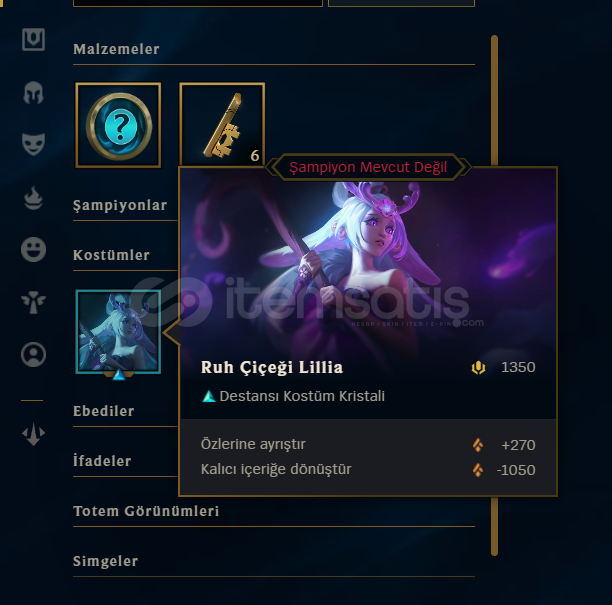The width and height of the screenshot is (612, 605).
Task: Select the eternals flame filter icon
Action: coord(34,198)
